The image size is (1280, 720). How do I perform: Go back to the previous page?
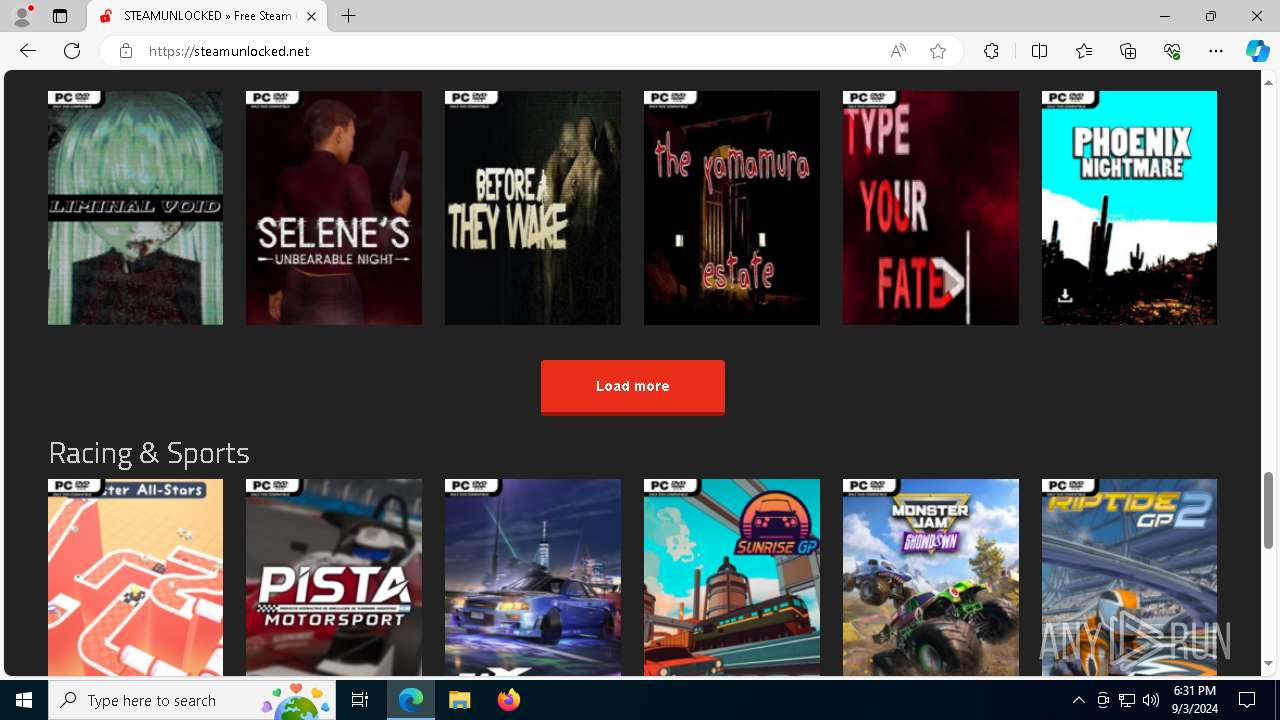pyautogui.click(x=28, y=51)
